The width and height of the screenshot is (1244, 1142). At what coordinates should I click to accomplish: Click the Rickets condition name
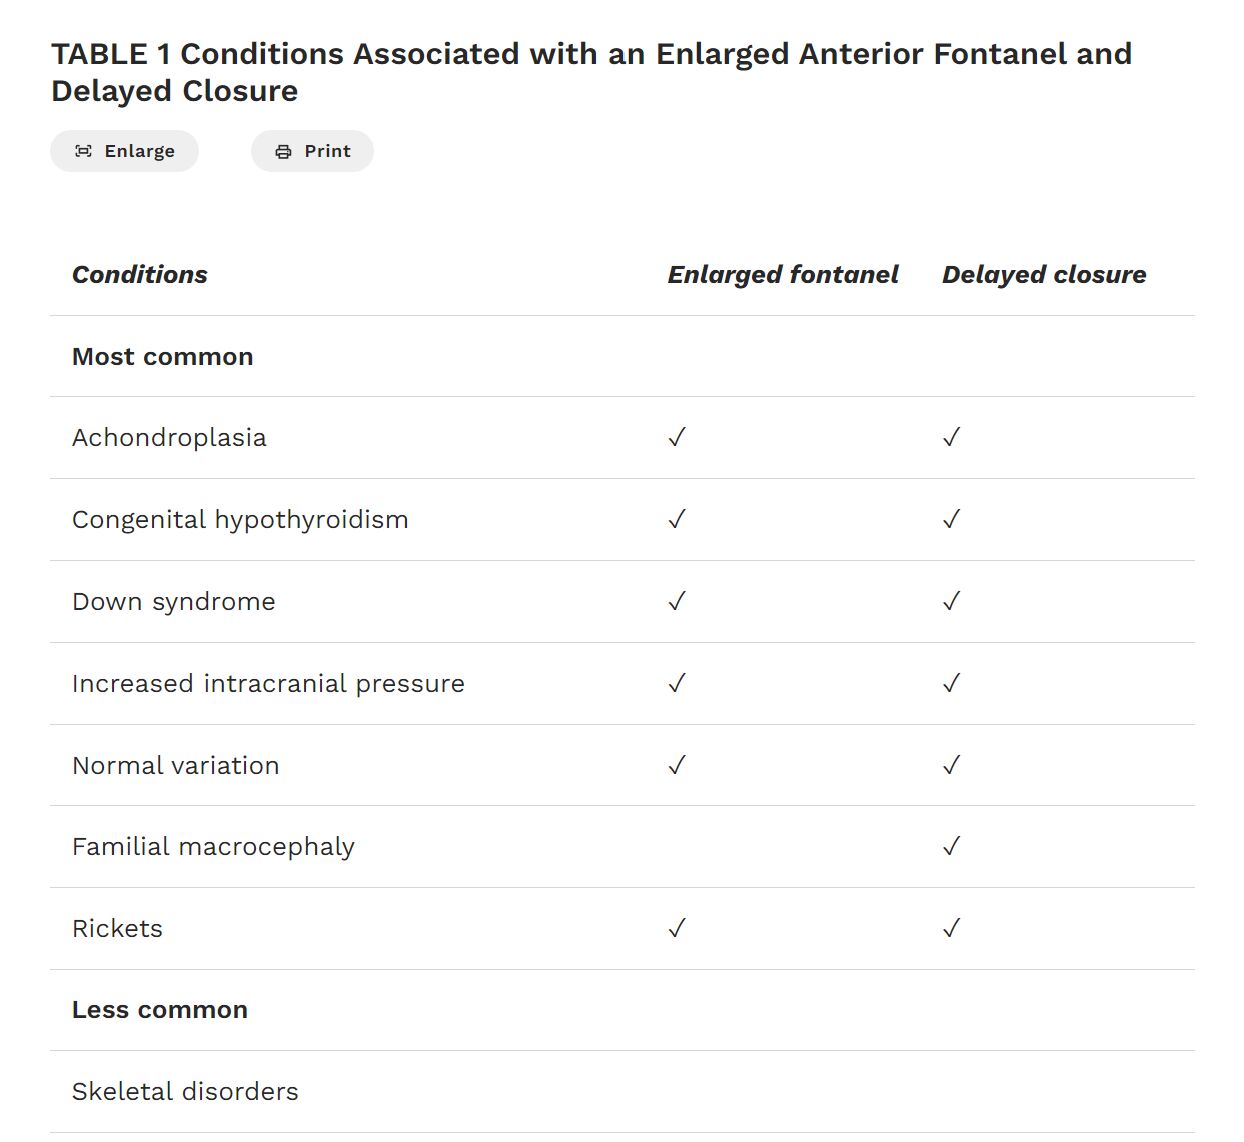coord(117,928)
